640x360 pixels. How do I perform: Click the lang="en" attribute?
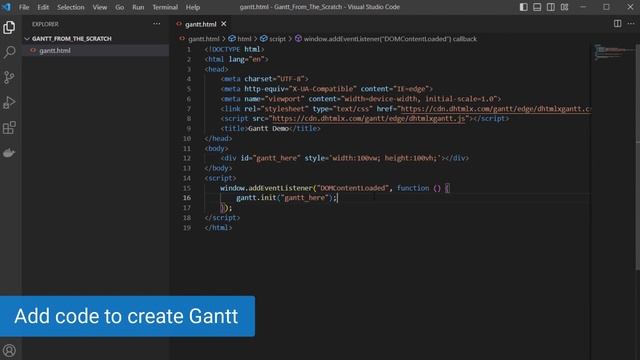tap(246, 59)
